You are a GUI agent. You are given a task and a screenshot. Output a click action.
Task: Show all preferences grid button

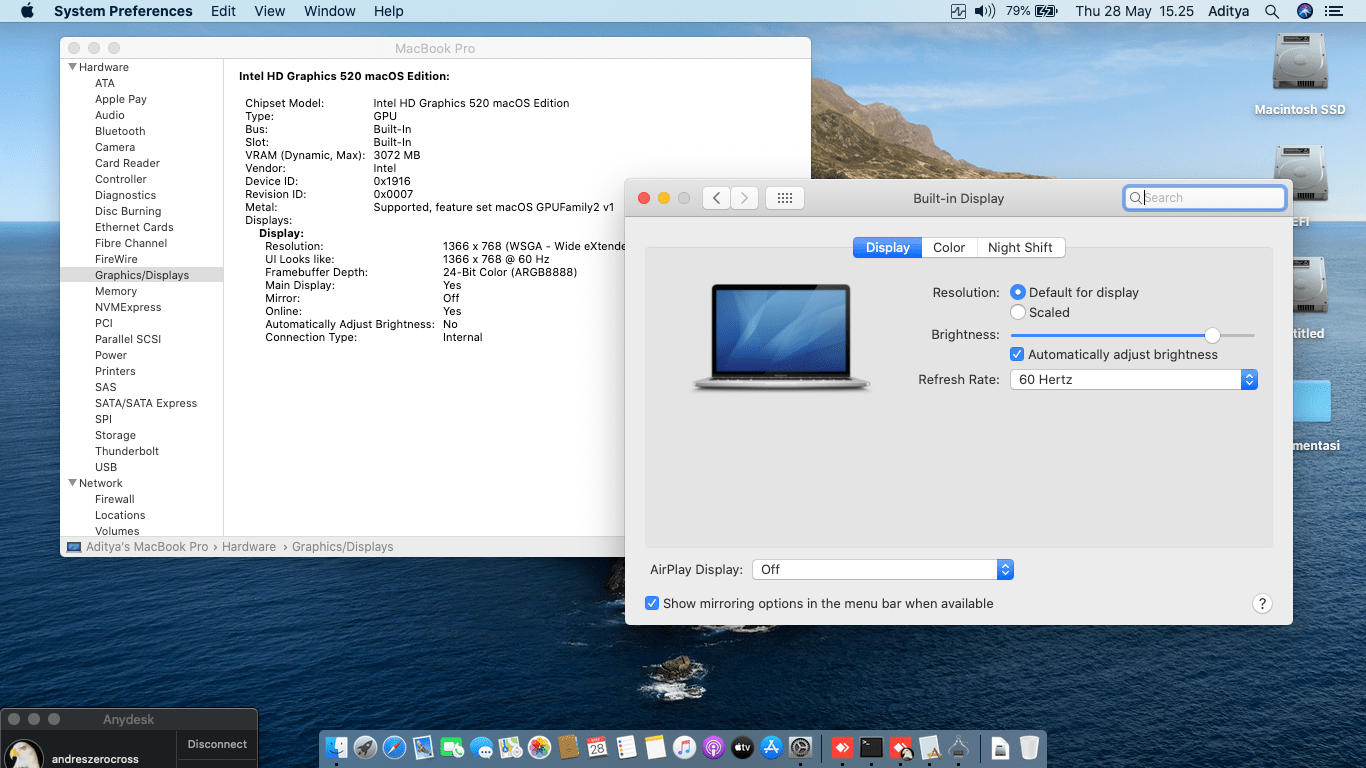click(785, 198)
